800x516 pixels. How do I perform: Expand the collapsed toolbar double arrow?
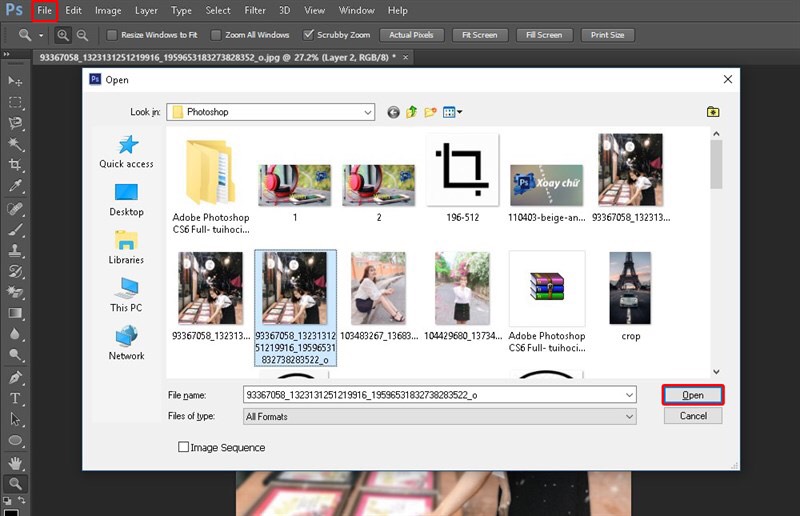click(x=6, y=54)
